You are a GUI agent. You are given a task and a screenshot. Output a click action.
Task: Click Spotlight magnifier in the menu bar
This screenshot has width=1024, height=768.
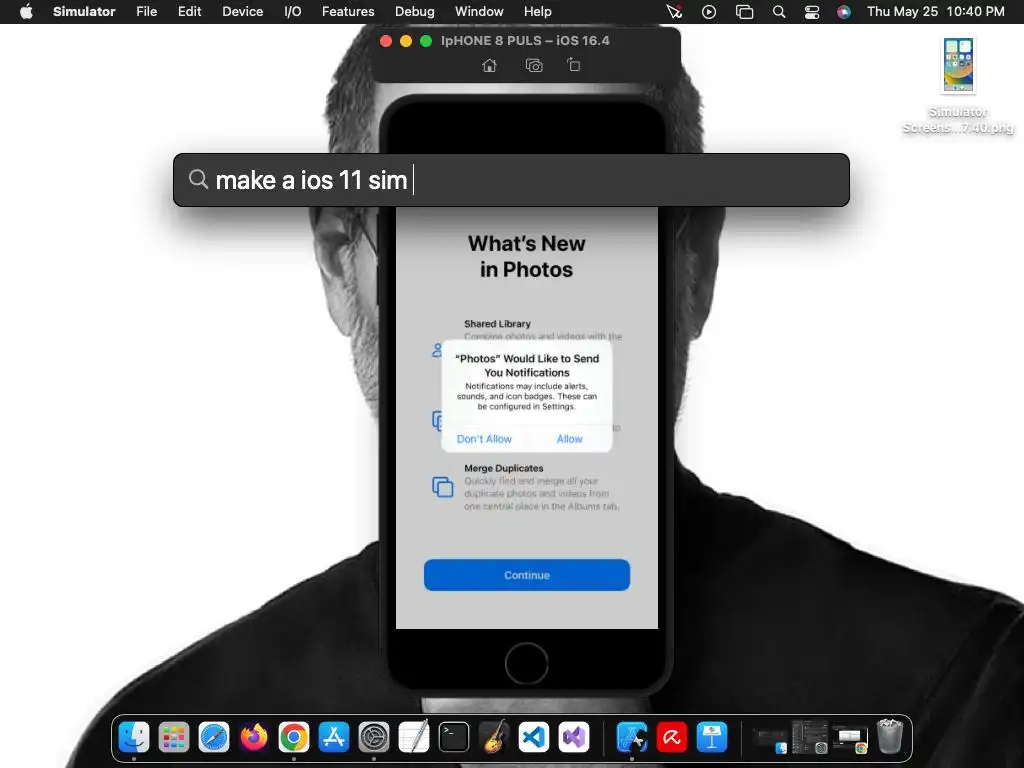[x=778, y=12]
